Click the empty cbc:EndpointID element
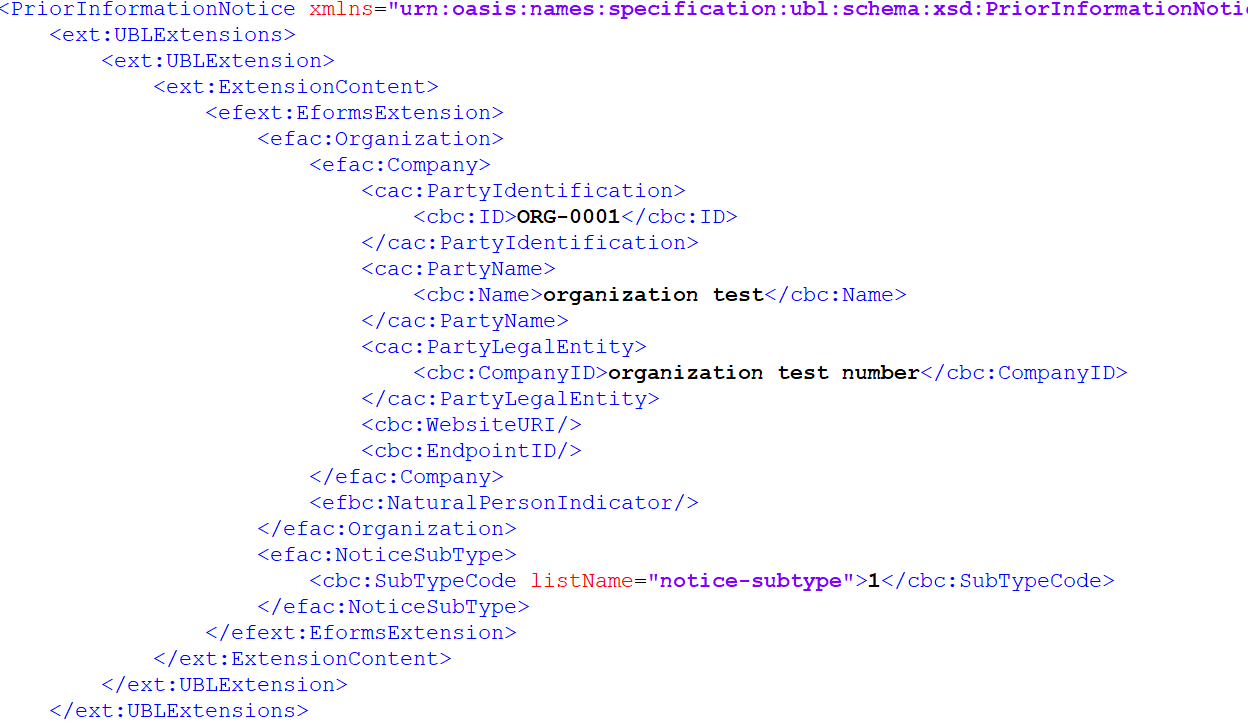This screenshot has width=1248, height=723. click(x=472, y=451)
